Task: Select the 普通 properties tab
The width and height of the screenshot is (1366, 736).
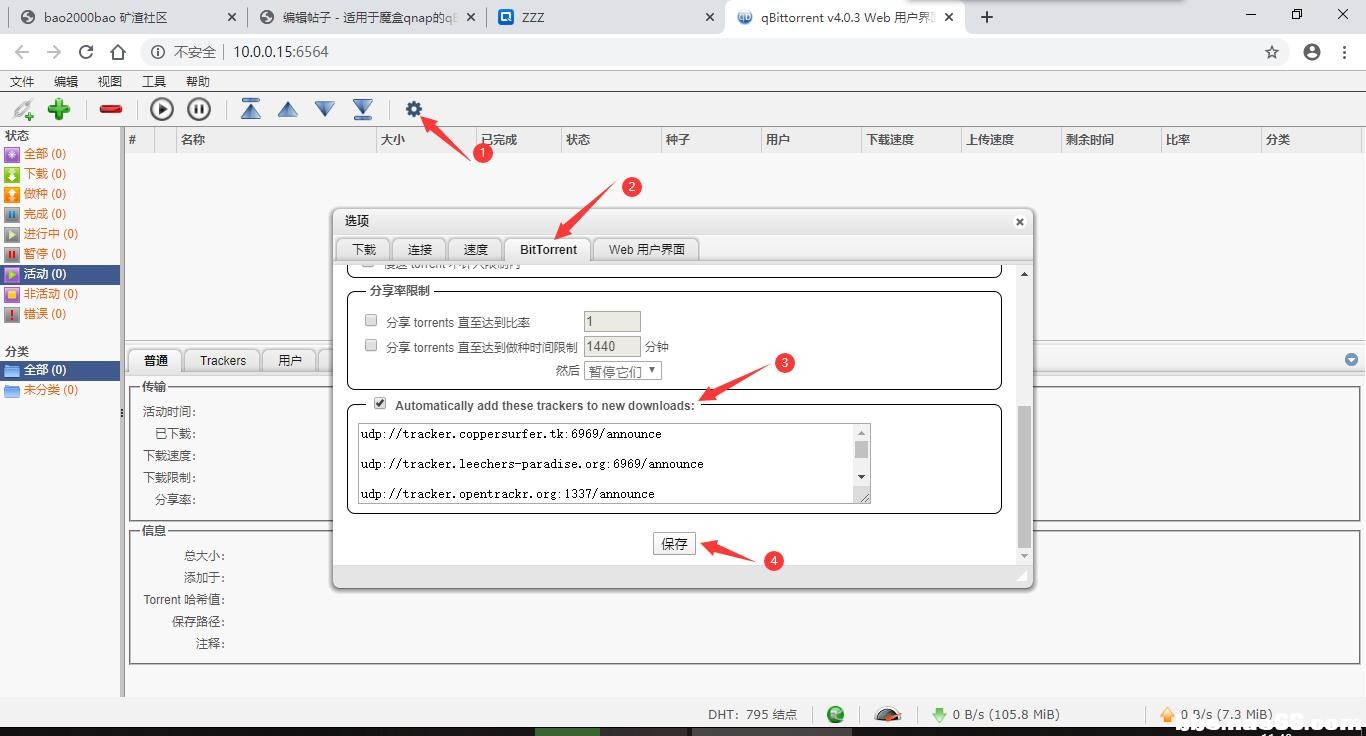Action: click(156, 360)
